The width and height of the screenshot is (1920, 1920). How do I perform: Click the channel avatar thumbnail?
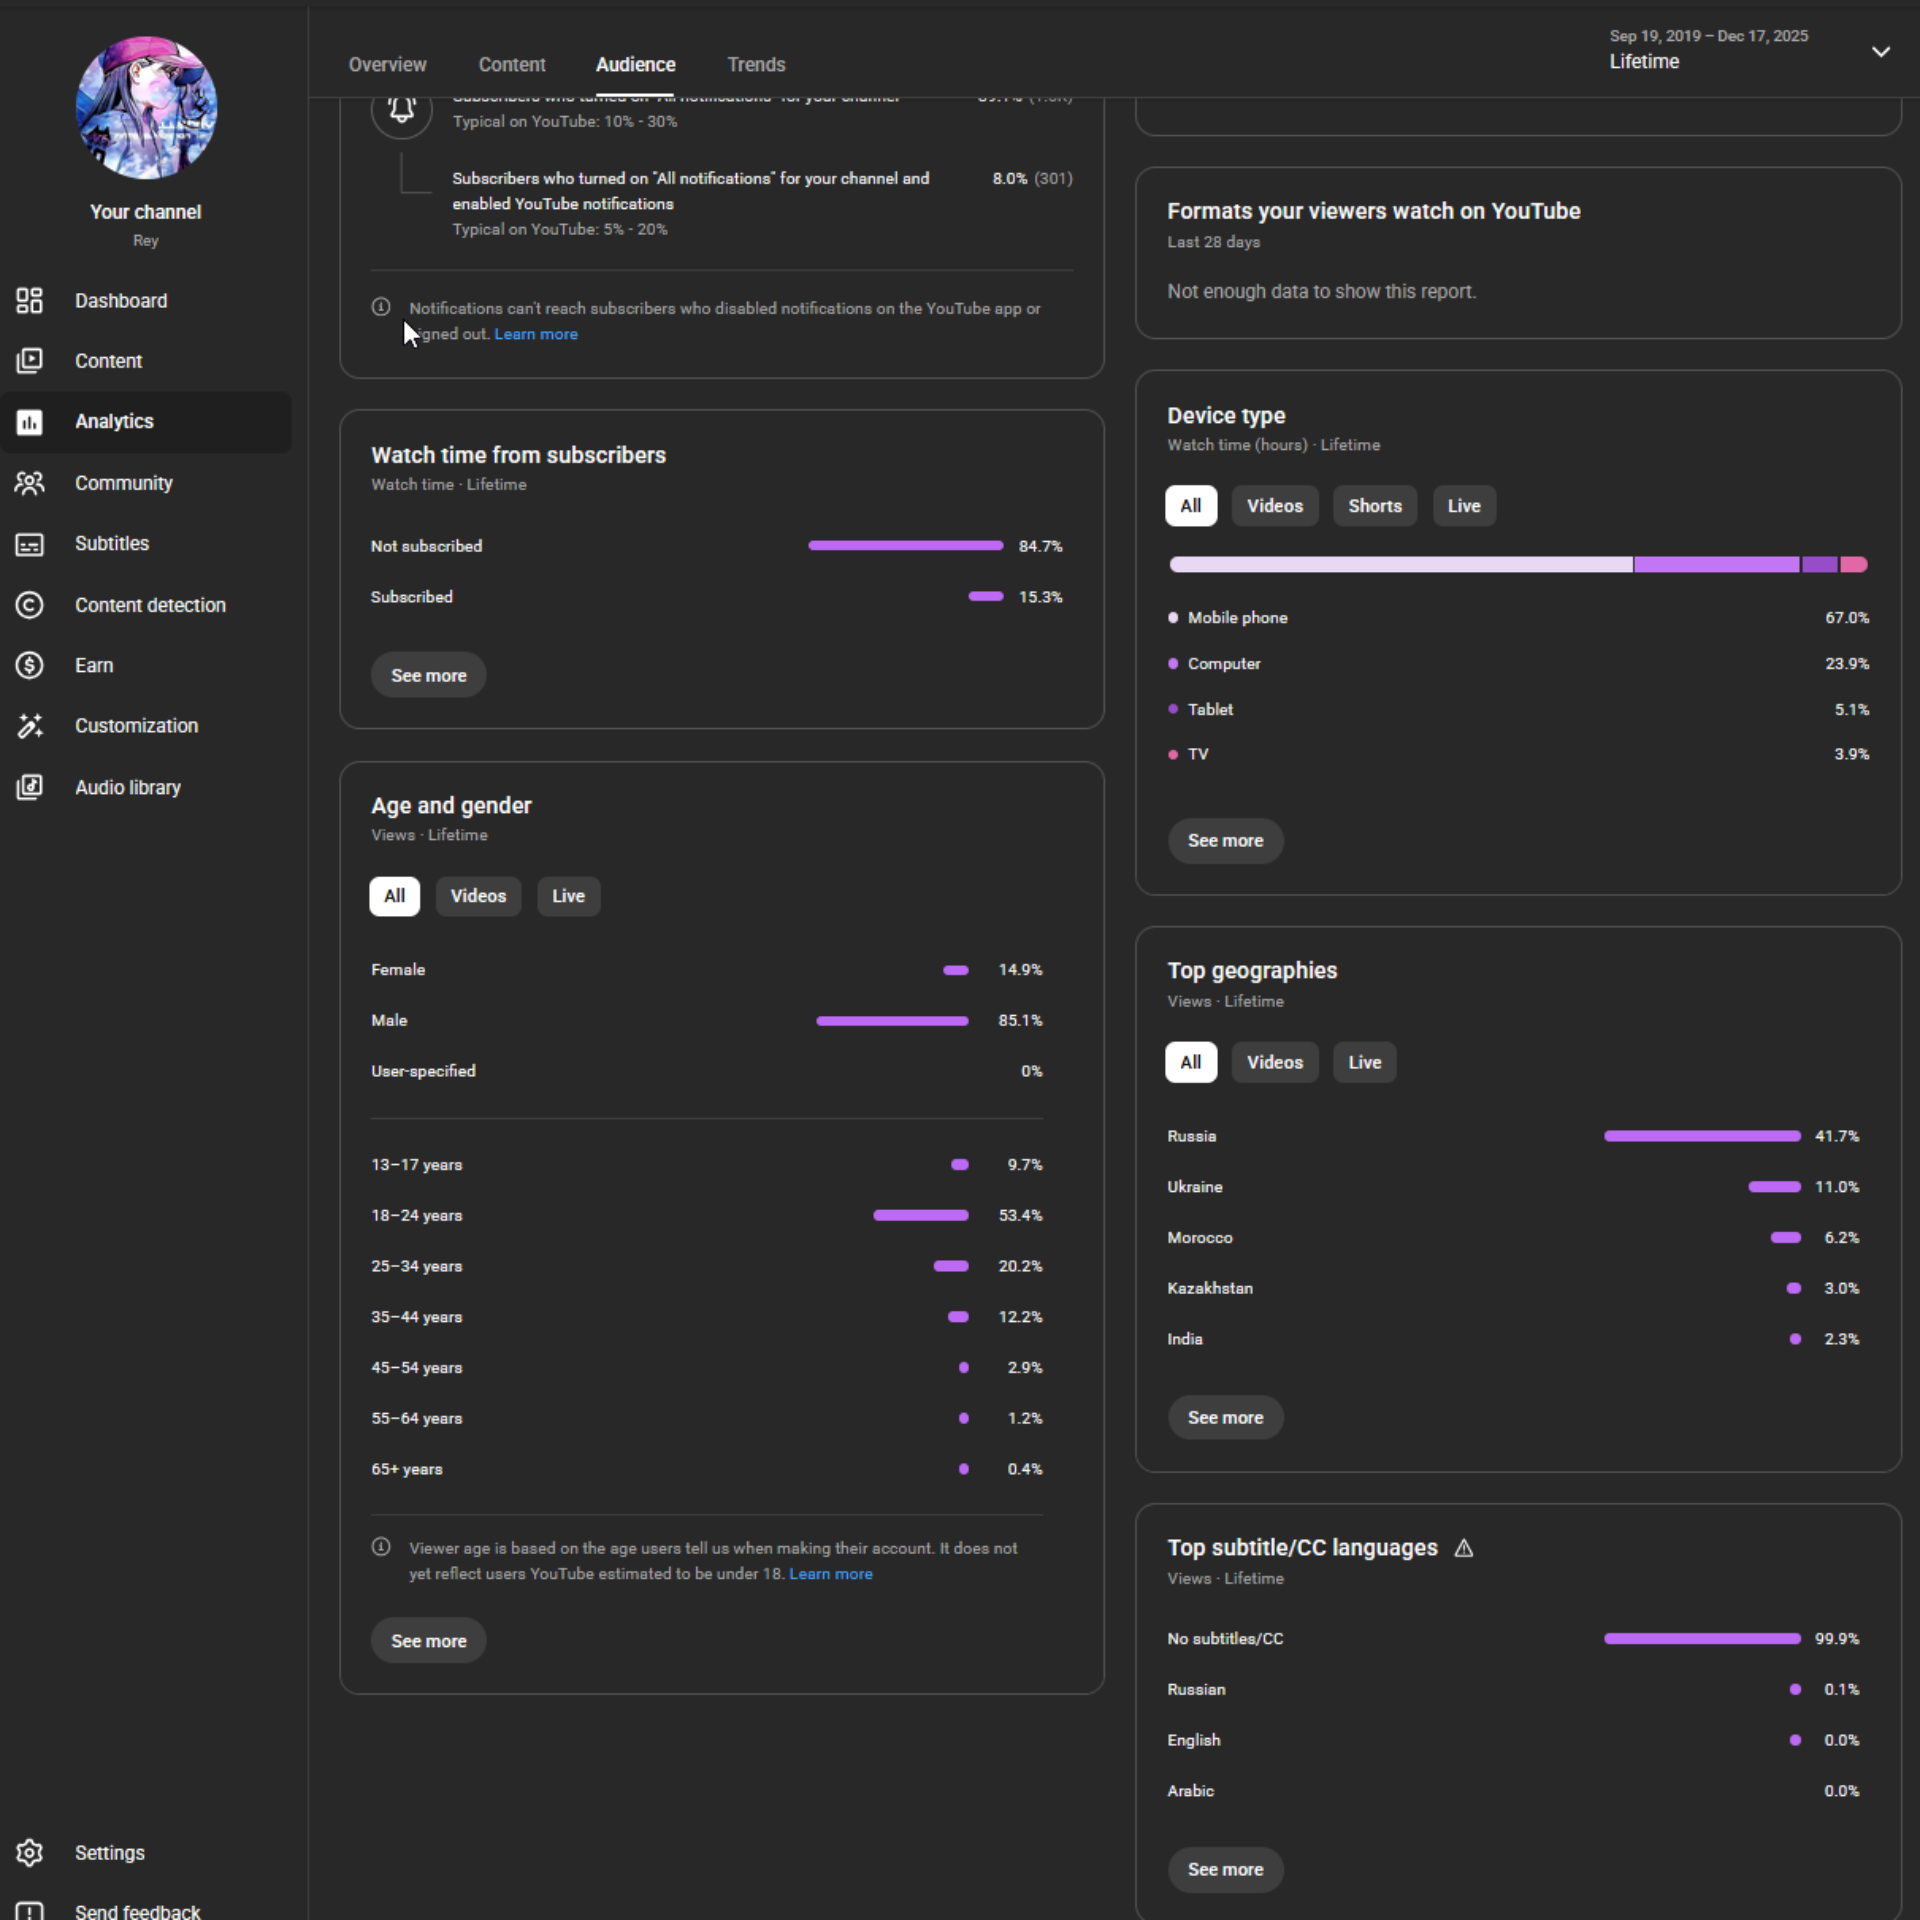[146, 108]
